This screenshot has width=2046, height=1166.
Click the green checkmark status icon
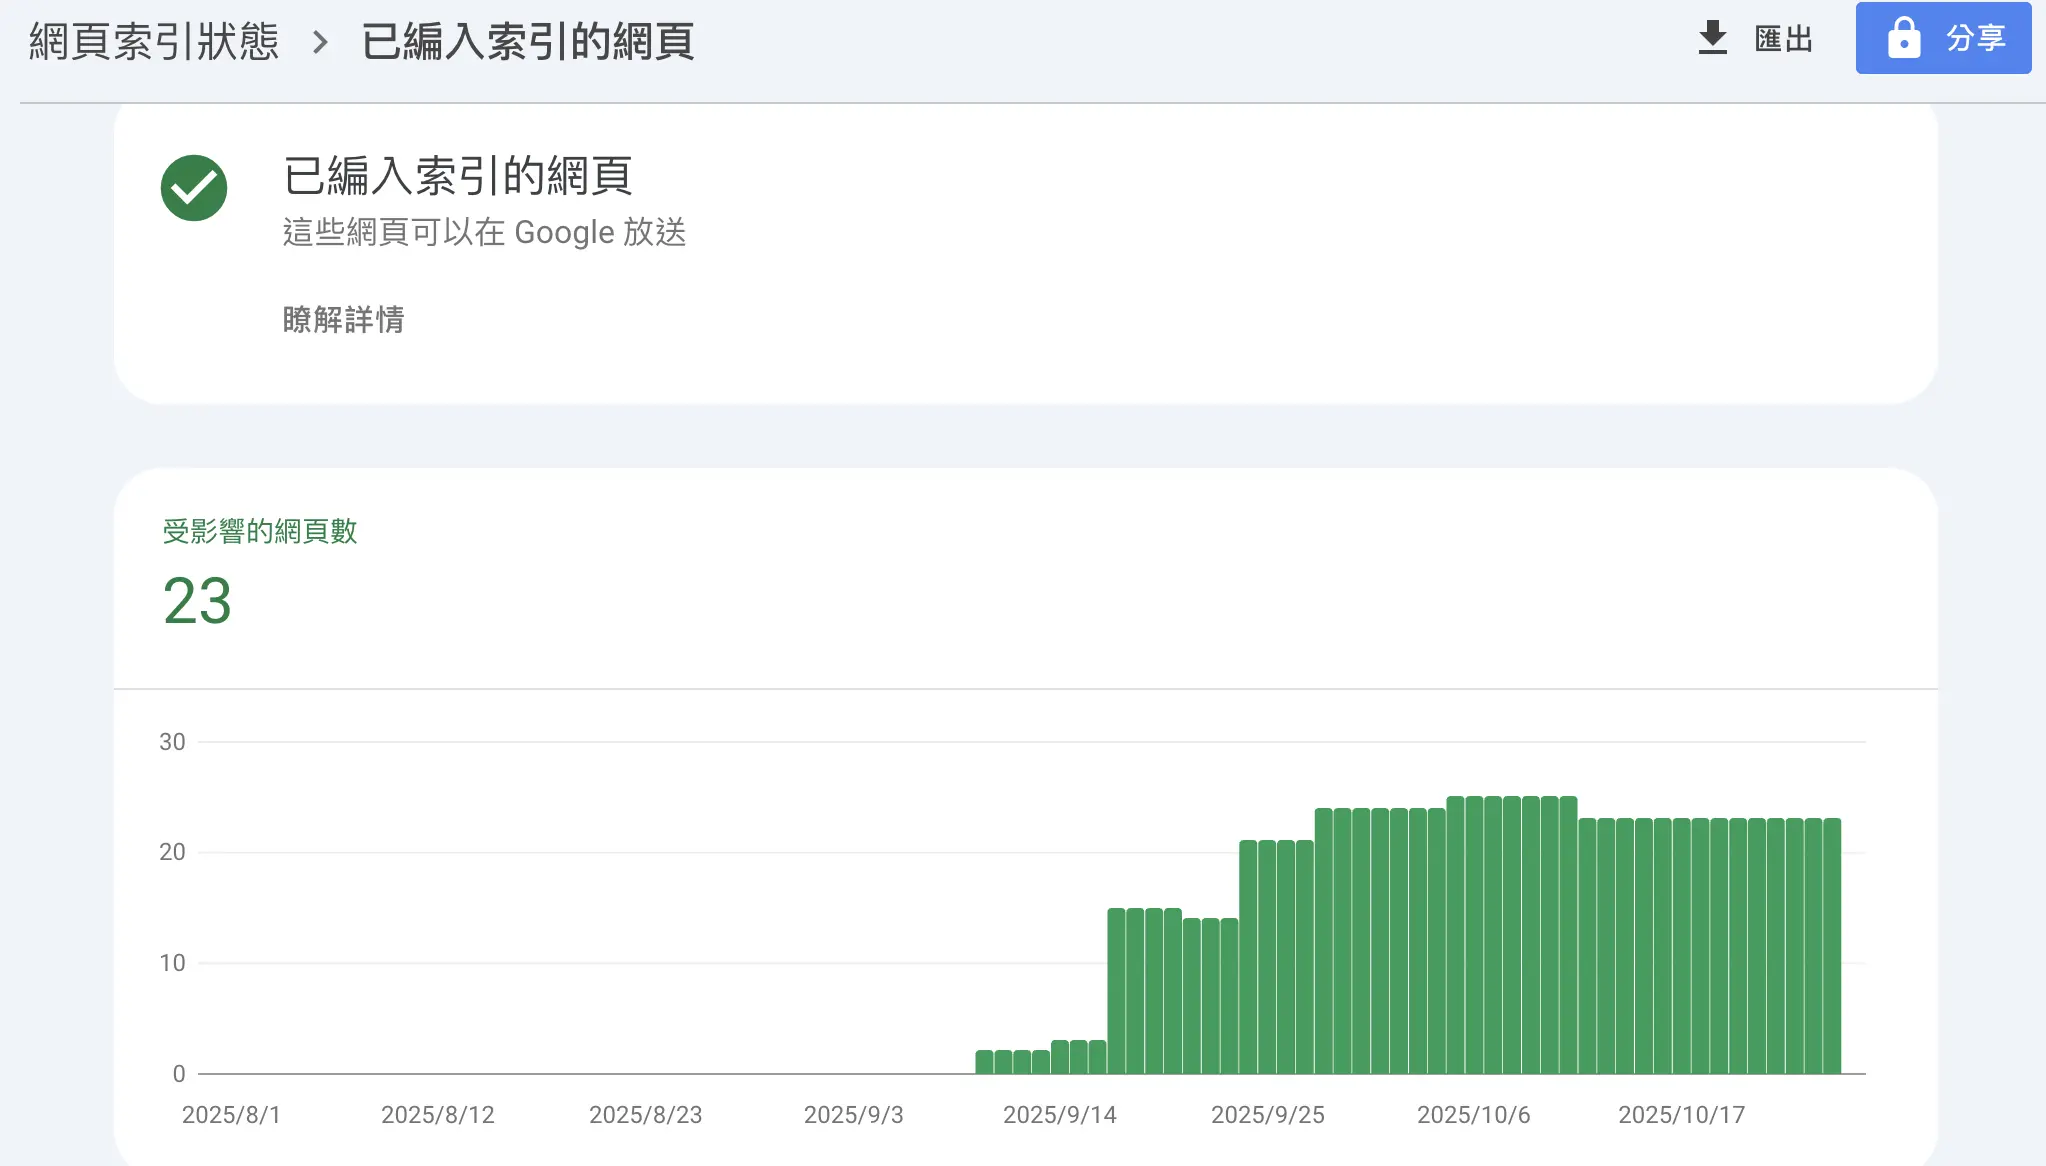(194, 188)
